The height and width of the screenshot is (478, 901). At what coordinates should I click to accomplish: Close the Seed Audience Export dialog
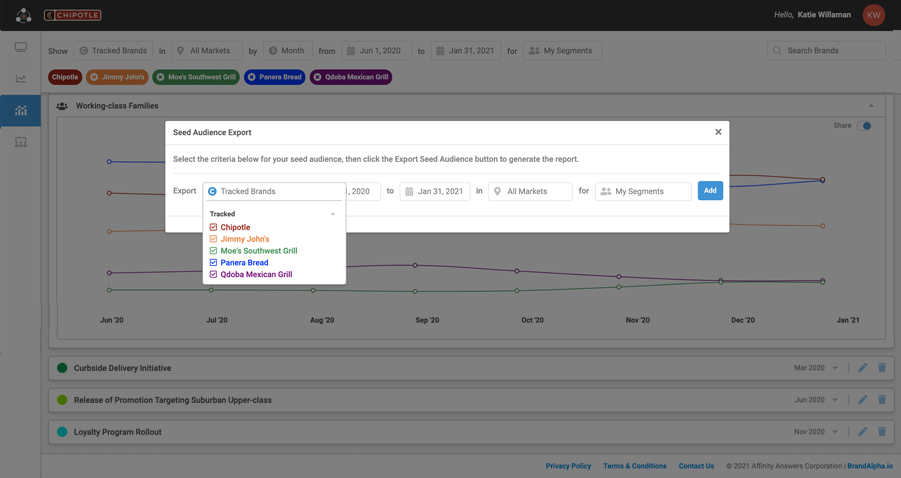[x=718, y=132]
